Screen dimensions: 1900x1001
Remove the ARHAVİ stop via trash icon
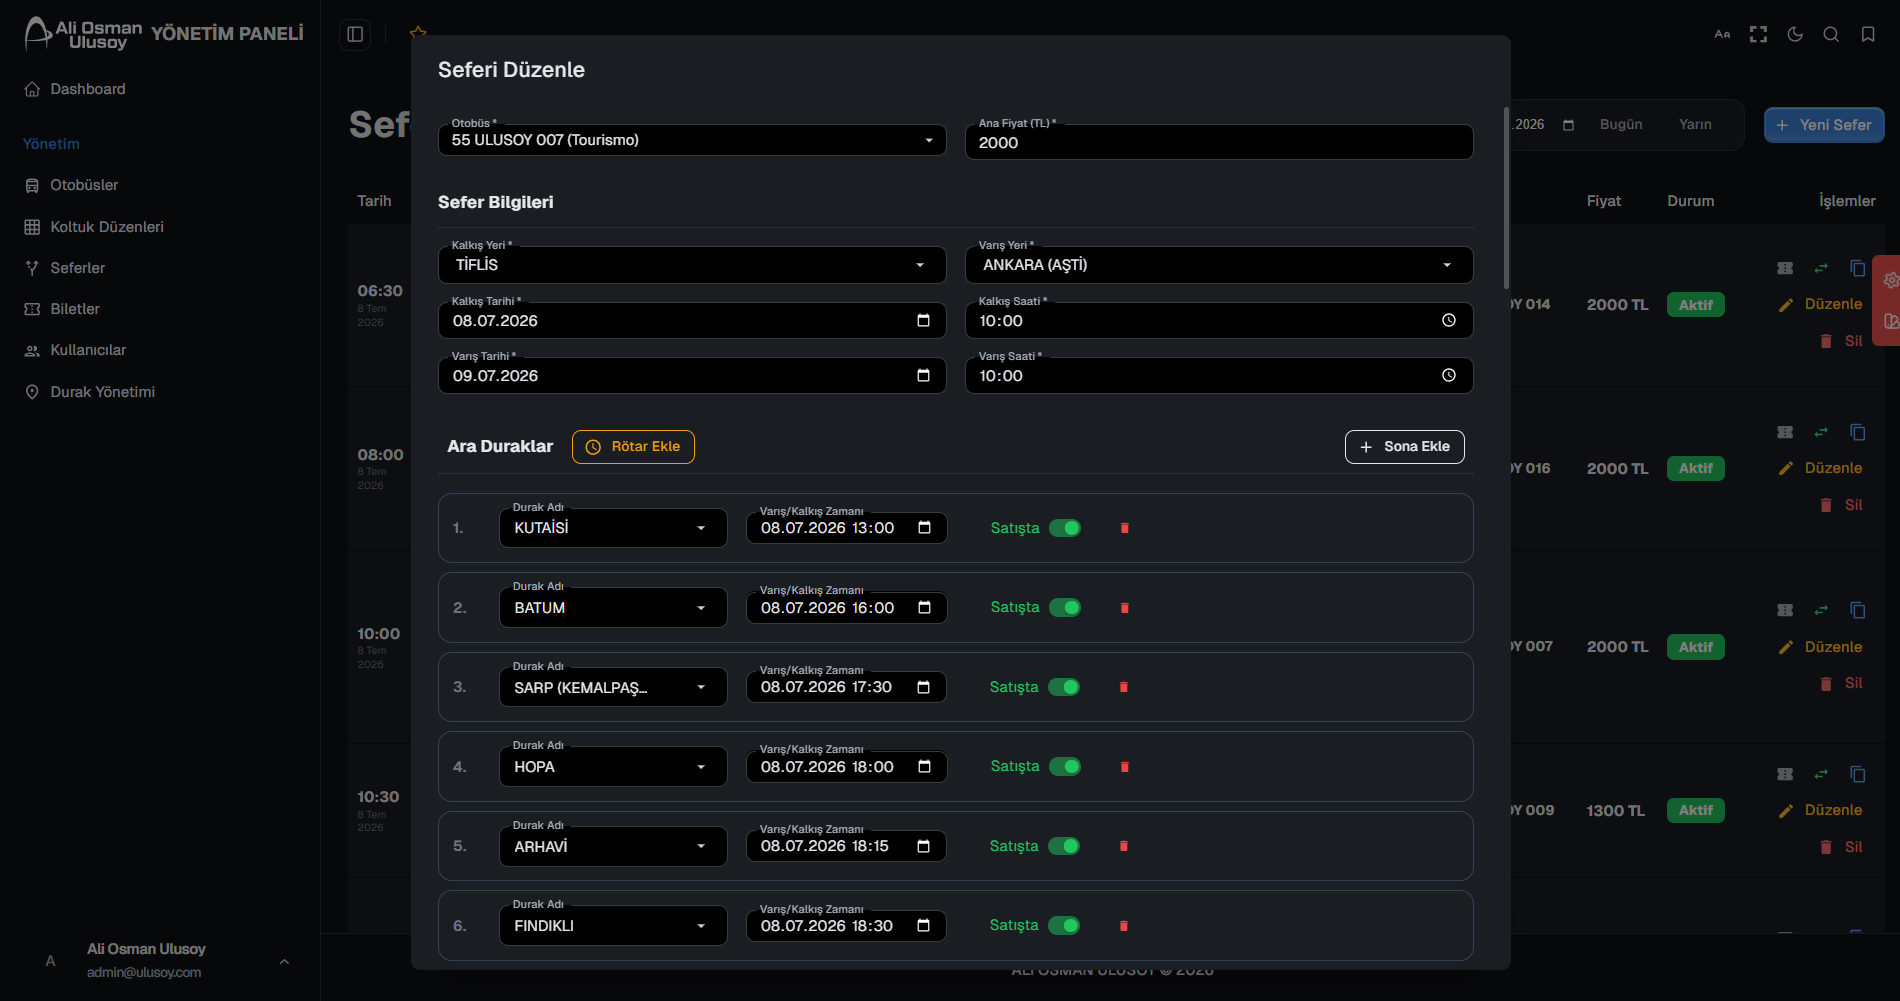point(1123,846)
